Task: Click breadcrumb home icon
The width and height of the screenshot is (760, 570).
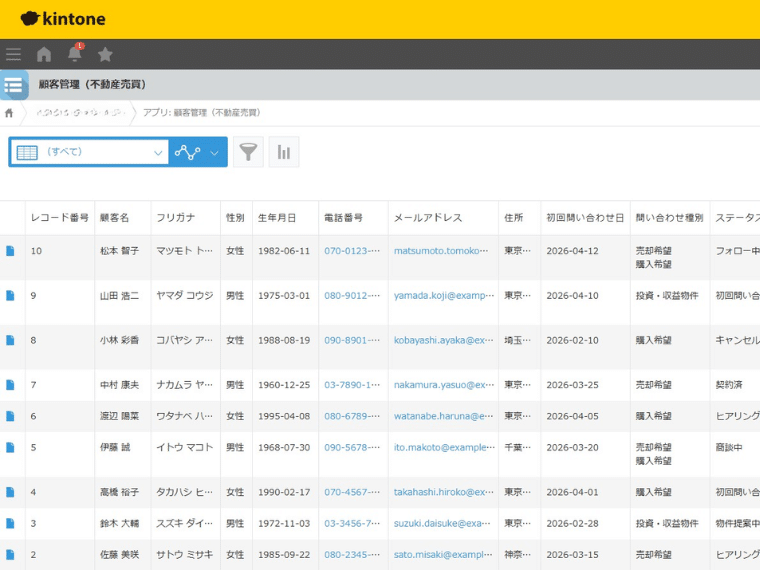Action: (x=10, y=113)
